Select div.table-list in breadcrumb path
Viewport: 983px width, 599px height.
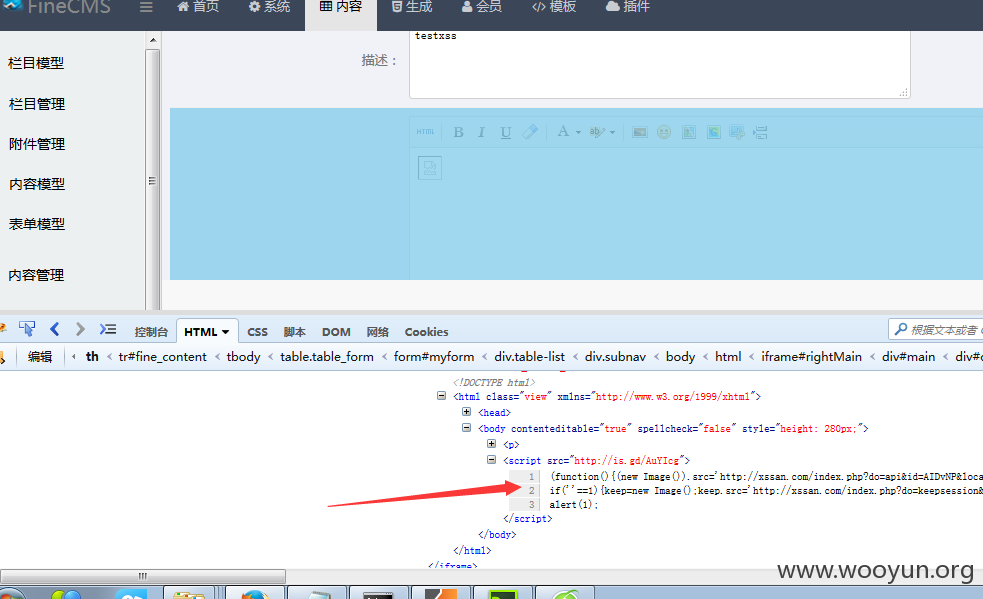(530, 357)
